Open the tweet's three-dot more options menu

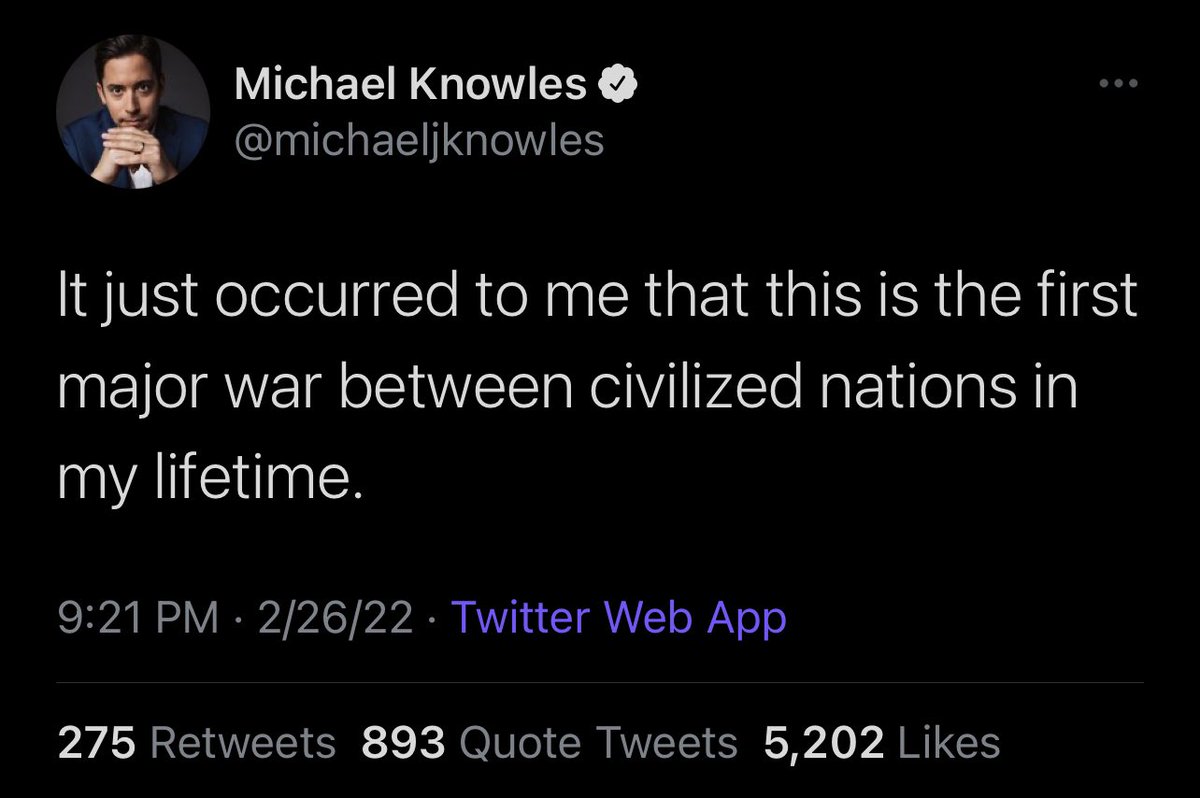point(1117,84)
